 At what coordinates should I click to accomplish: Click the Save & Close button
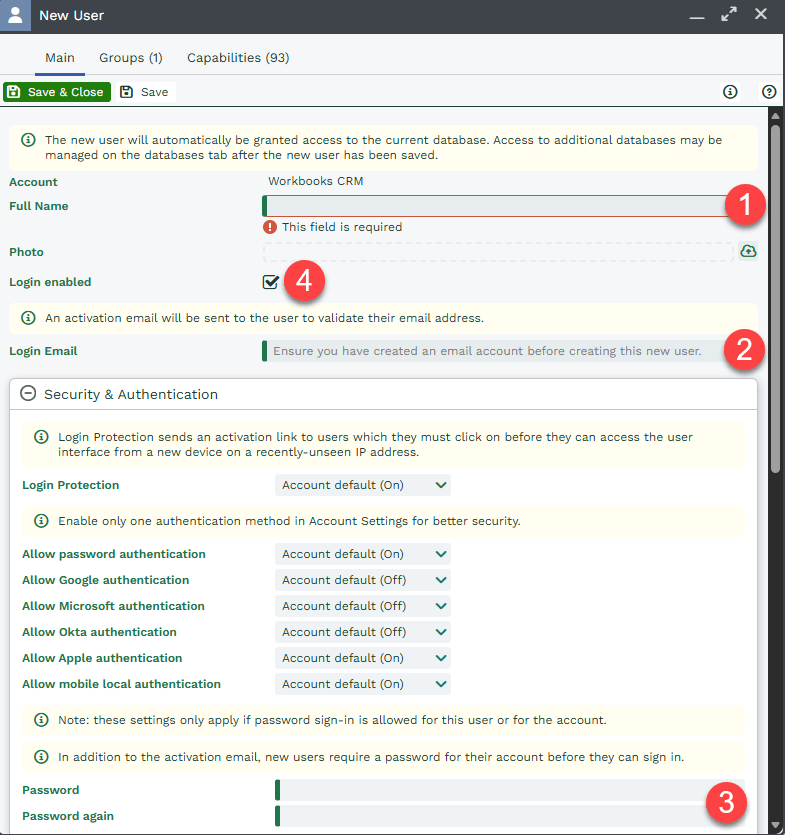click(57, 92)
